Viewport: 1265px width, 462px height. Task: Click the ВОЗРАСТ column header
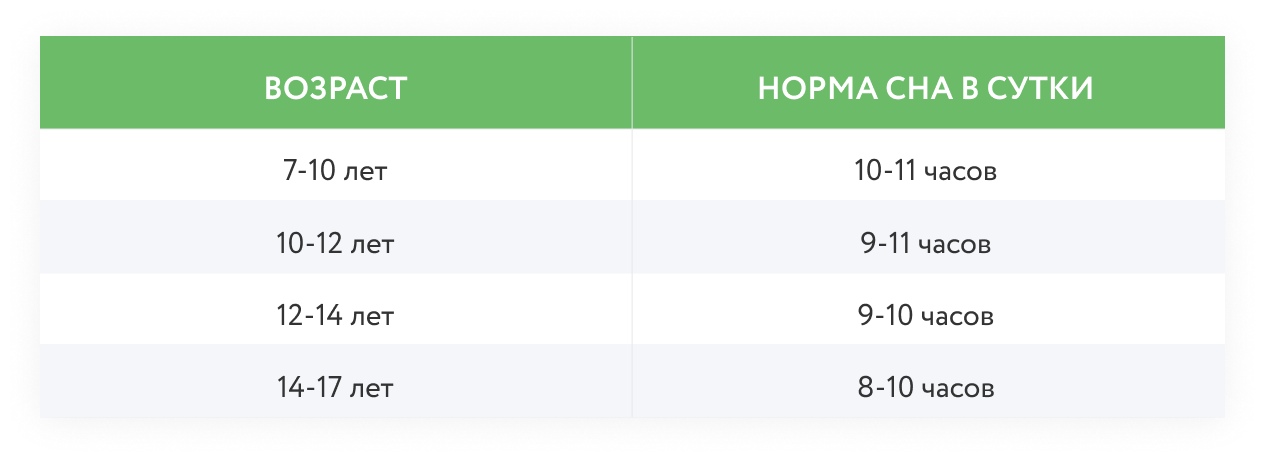point(336,88)
